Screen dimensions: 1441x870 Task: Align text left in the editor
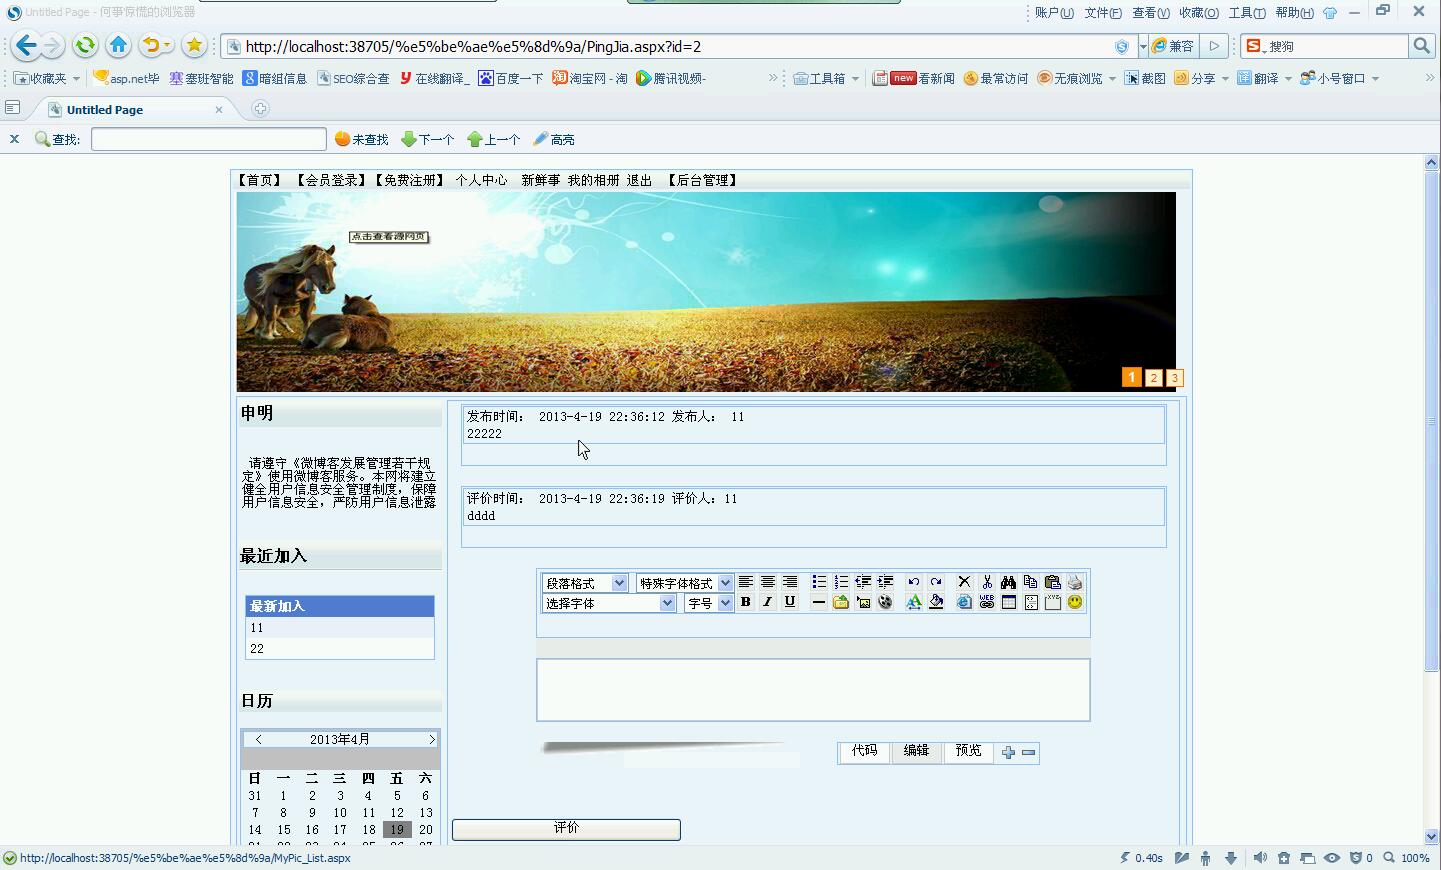(746, 582)
